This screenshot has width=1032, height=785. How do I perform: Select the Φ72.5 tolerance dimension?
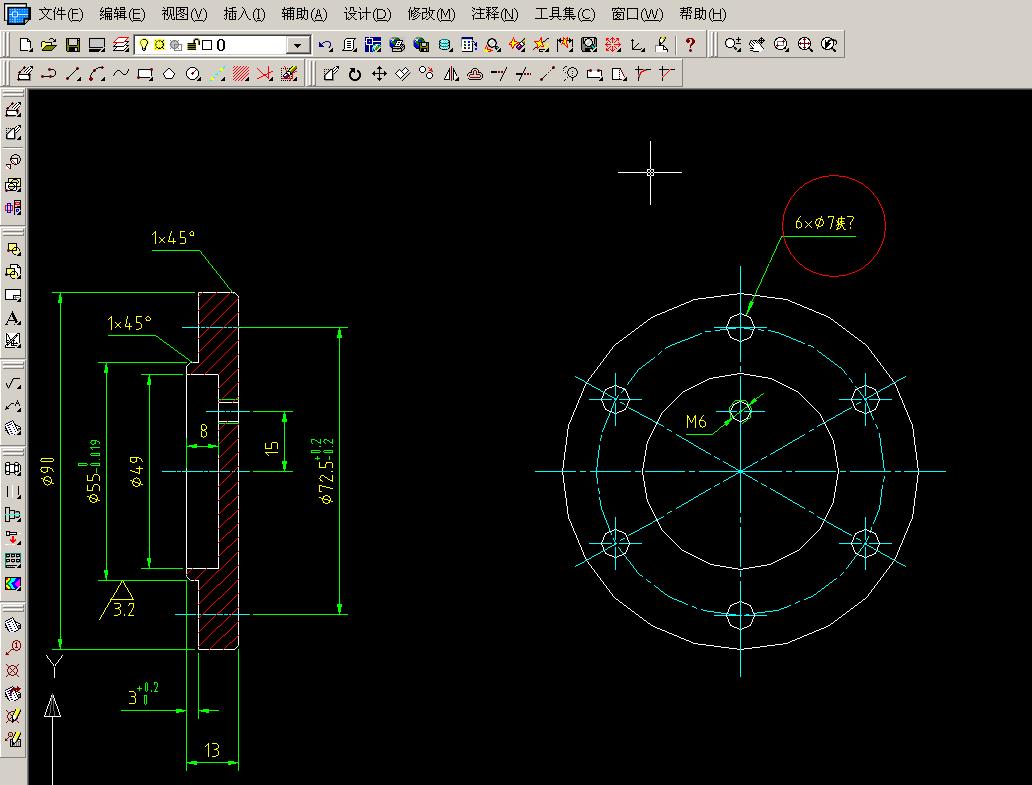pyautogui.click(x=326, y=470)
